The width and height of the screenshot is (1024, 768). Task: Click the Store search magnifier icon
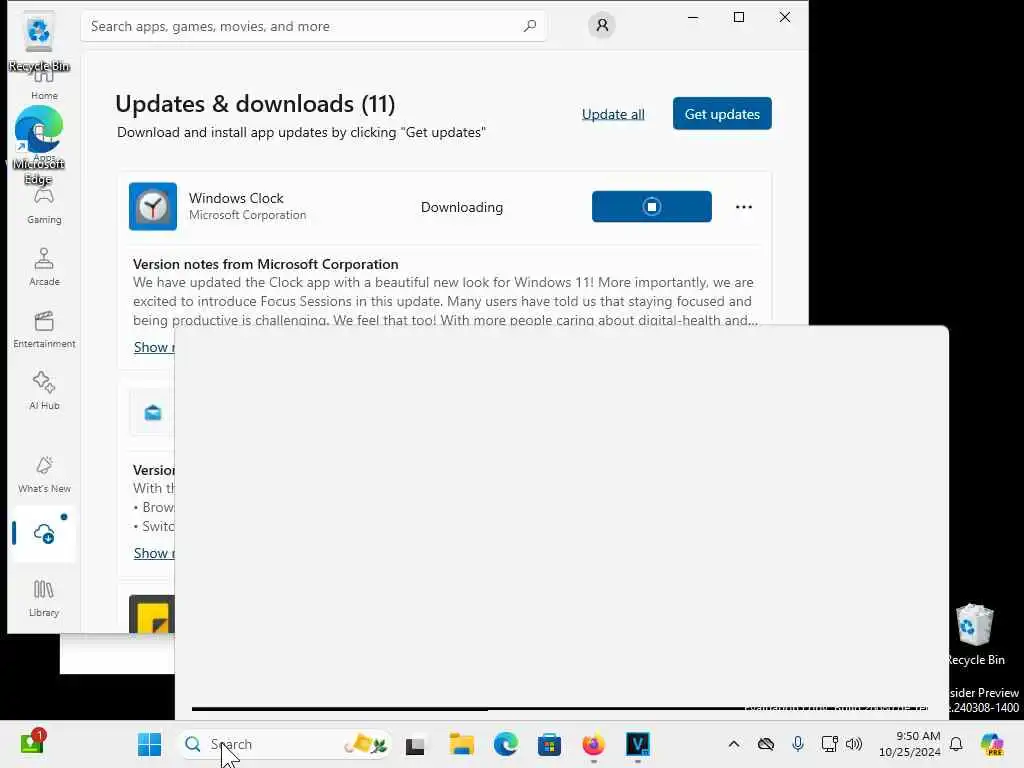530,26
